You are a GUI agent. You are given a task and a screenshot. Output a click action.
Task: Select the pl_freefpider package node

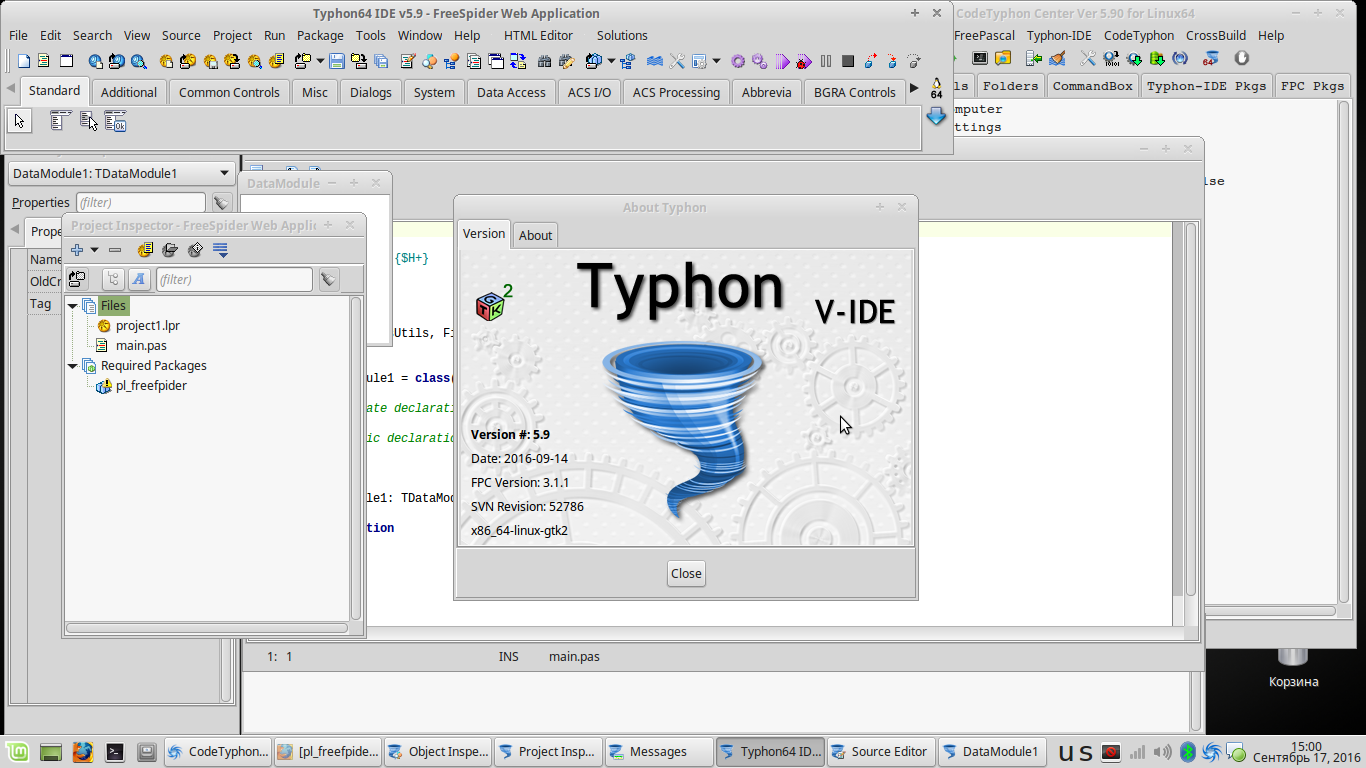151,386
